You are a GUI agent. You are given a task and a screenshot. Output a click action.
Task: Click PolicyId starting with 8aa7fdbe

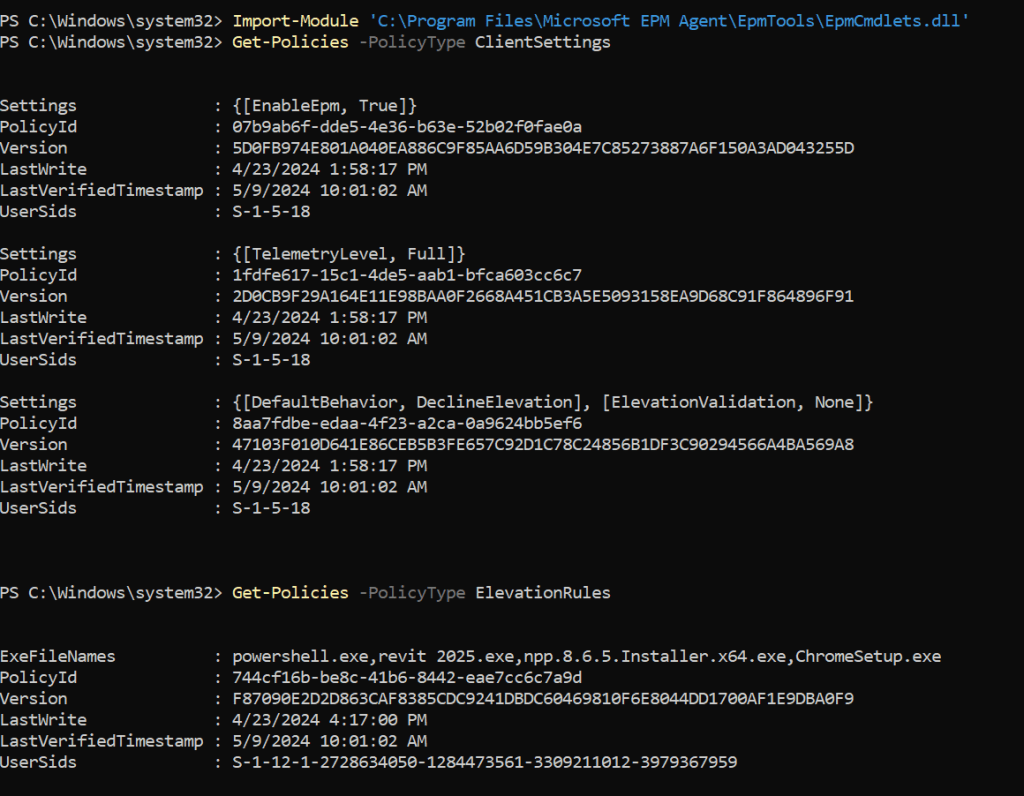(407, 423)
